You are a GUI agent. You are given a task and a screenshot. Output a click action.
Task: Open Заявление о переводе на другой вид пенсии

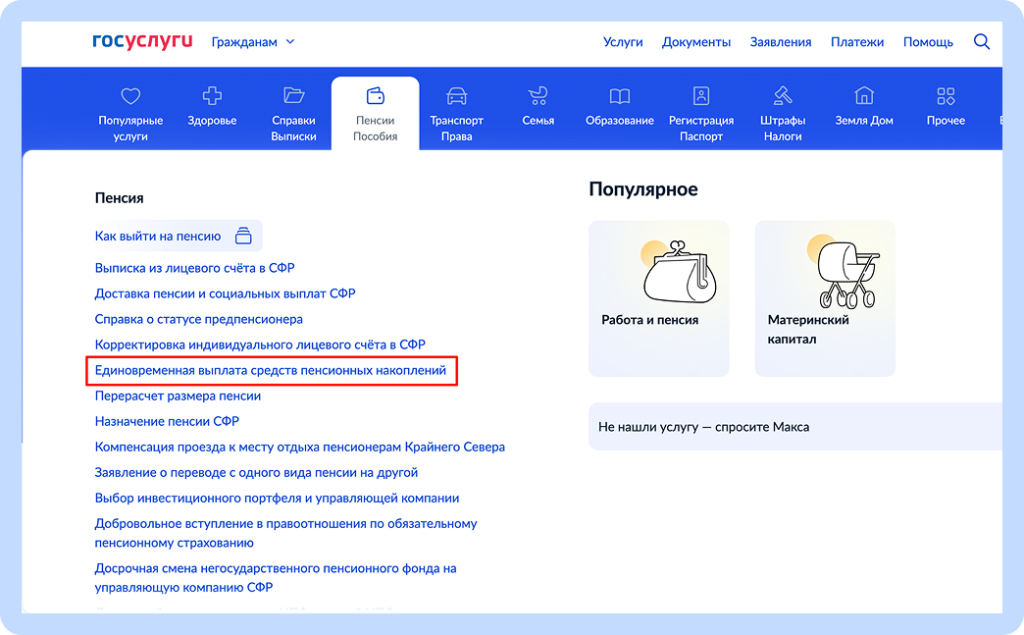coord(256,472)
